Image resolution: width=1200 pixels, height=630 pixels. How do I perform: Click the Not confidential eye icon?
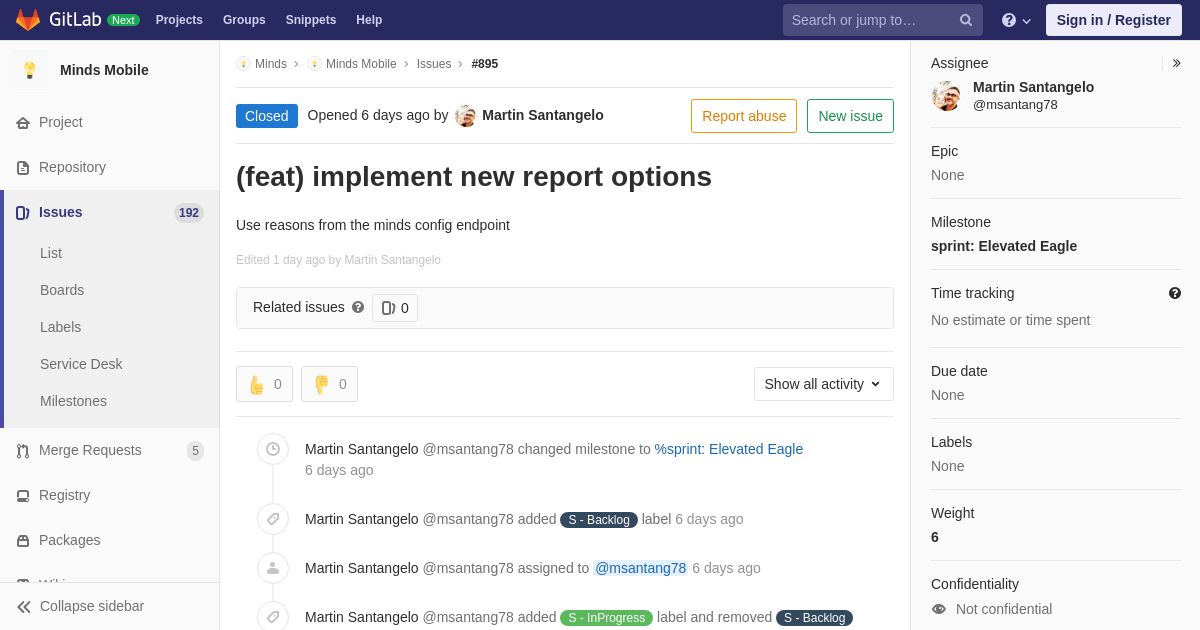tap(939, 609)
